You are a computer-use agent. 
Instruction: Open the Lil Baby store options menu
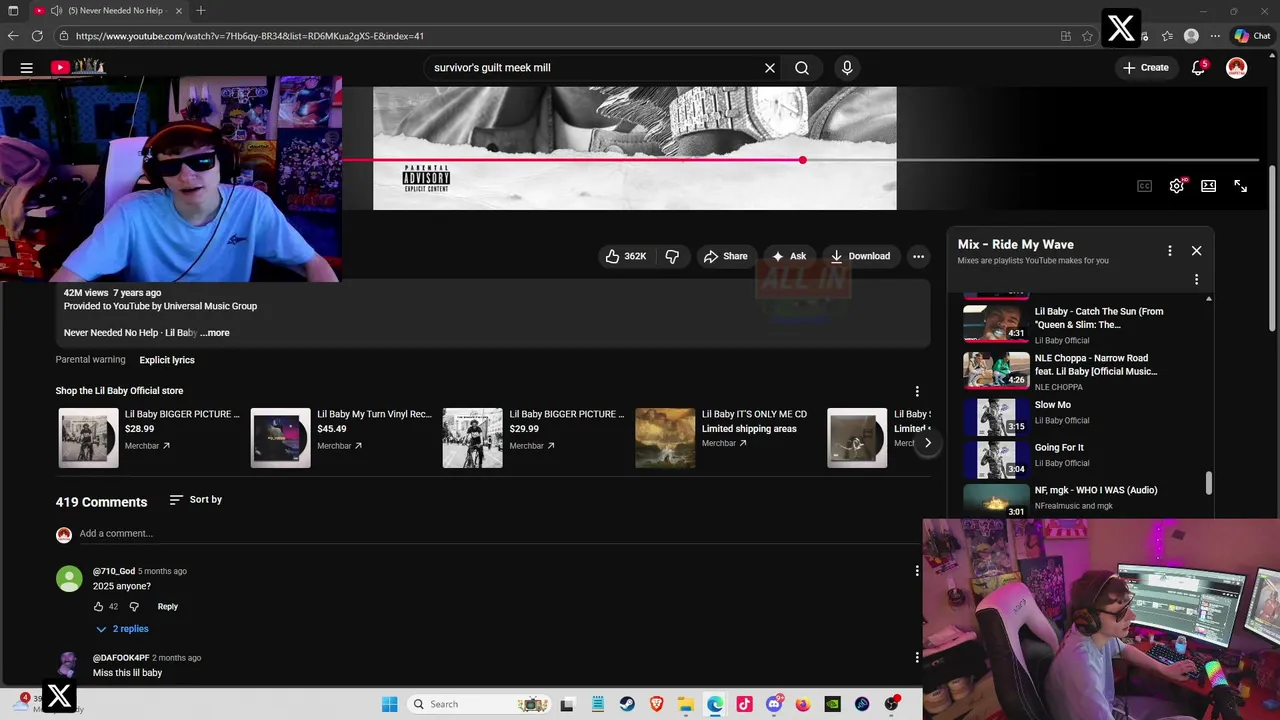click(x=917, y=391)
